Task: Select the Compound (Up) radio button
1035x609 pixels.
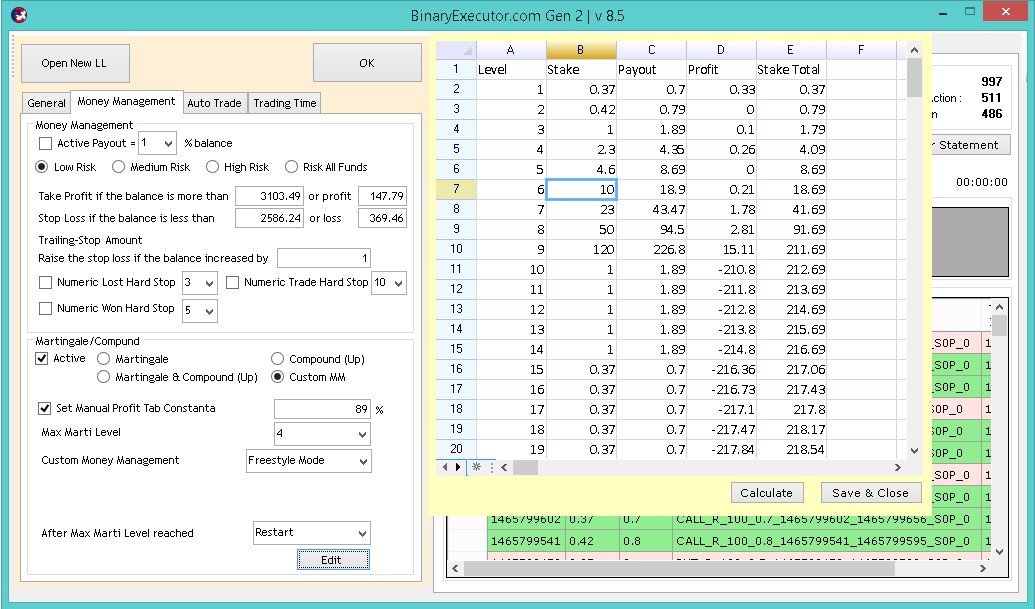Action: coord(277,358)
